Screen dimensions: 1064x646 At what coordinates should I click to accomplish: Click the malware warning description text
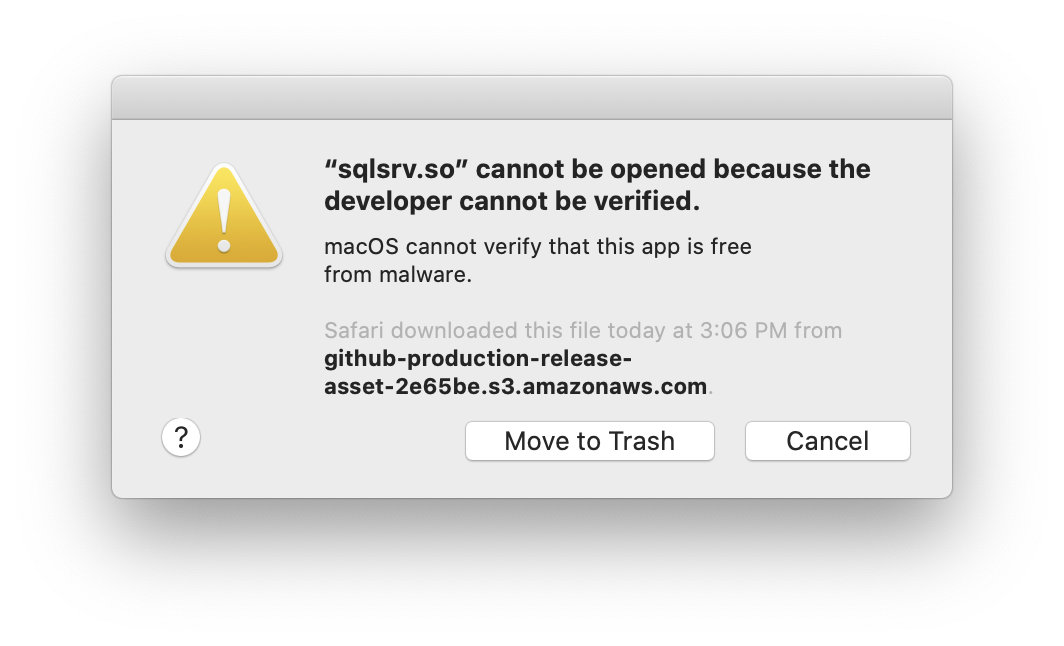point(537,260)
